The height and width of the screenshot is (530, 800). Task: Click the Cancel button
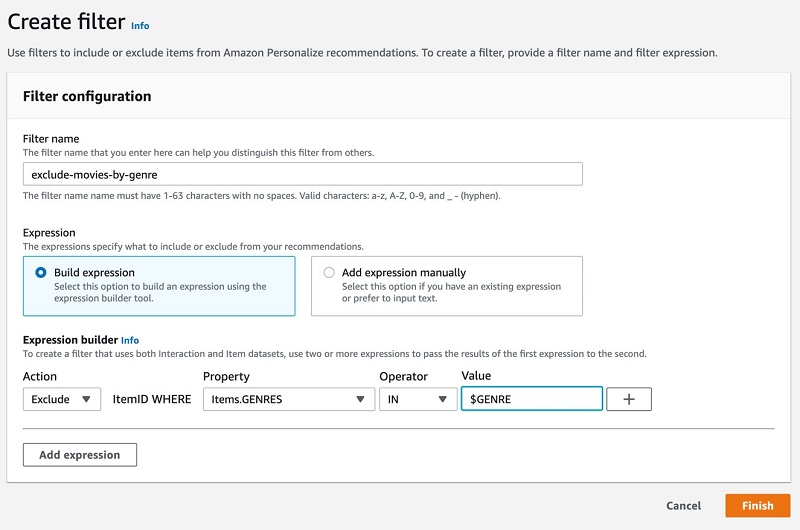pos(683,505)
